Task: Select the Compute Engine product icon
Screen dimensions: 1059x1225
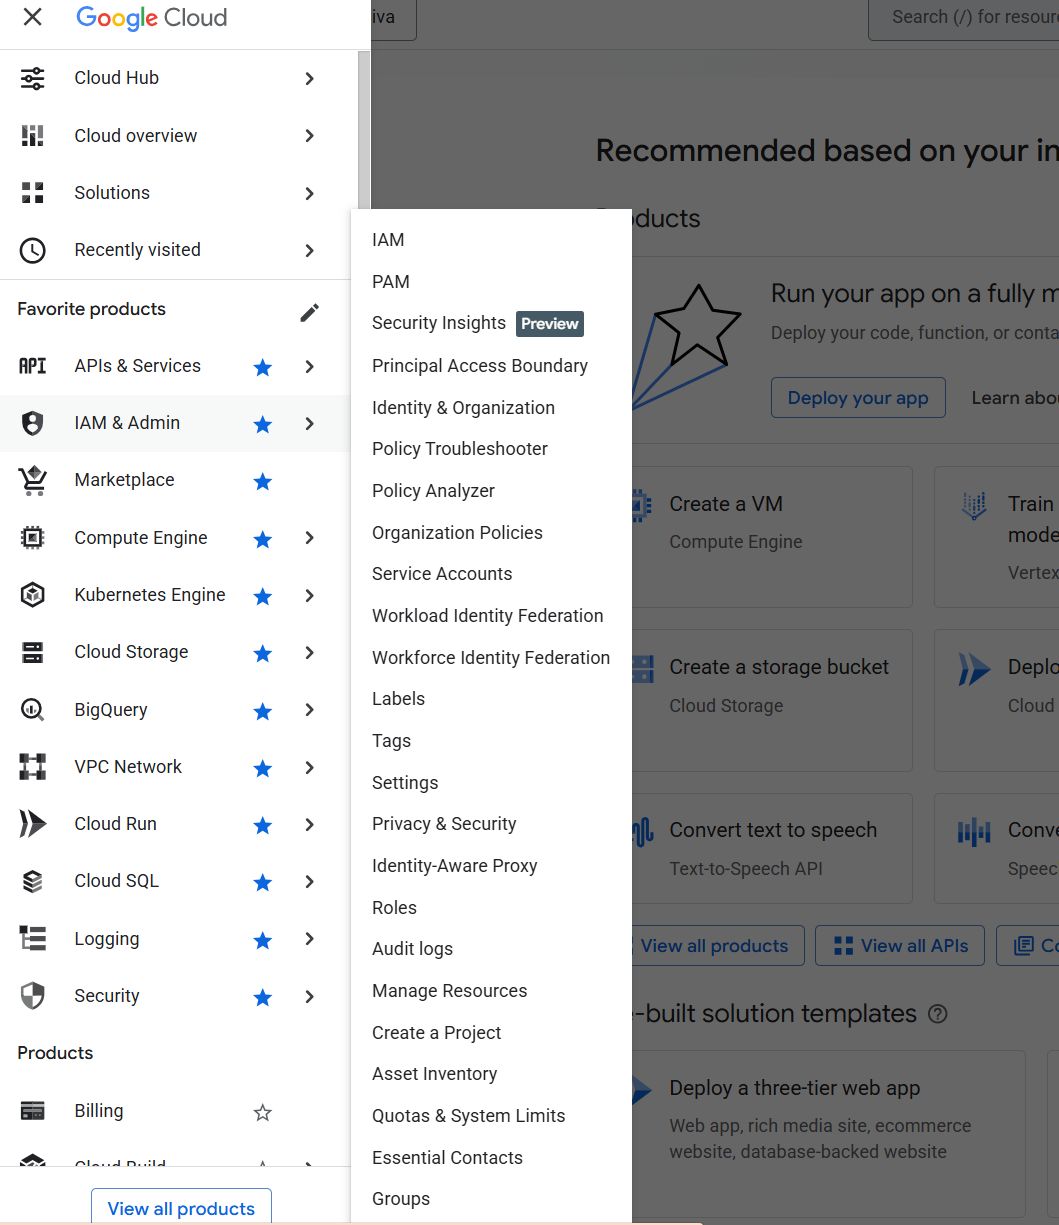Action: click(x=33, y=537)
